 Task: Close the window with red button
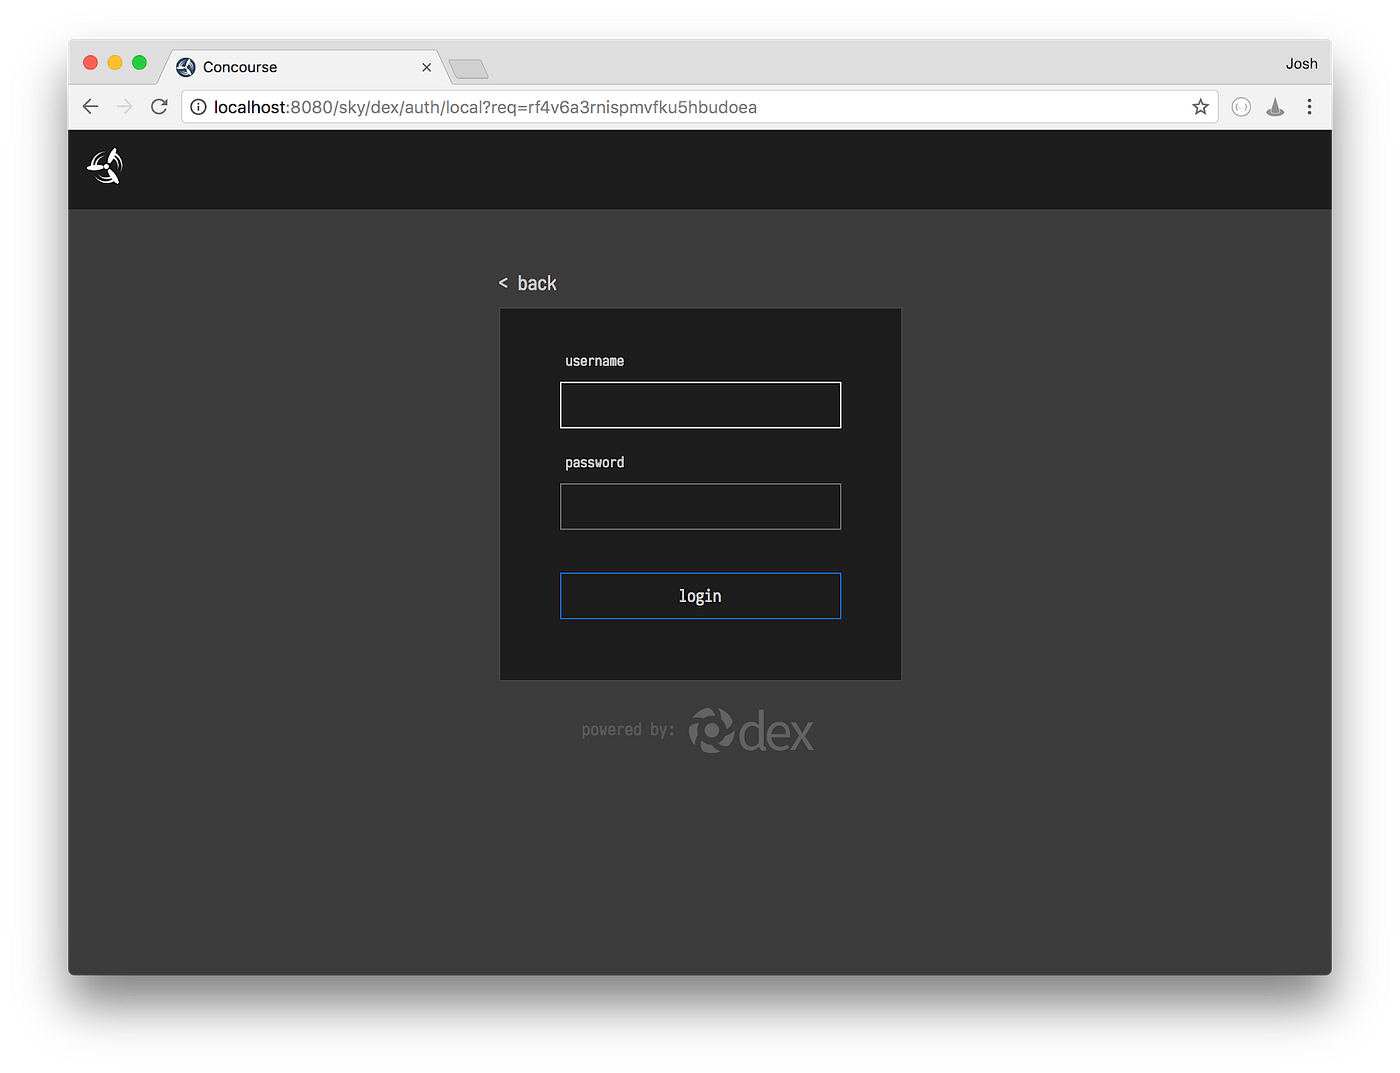(90, 63)
